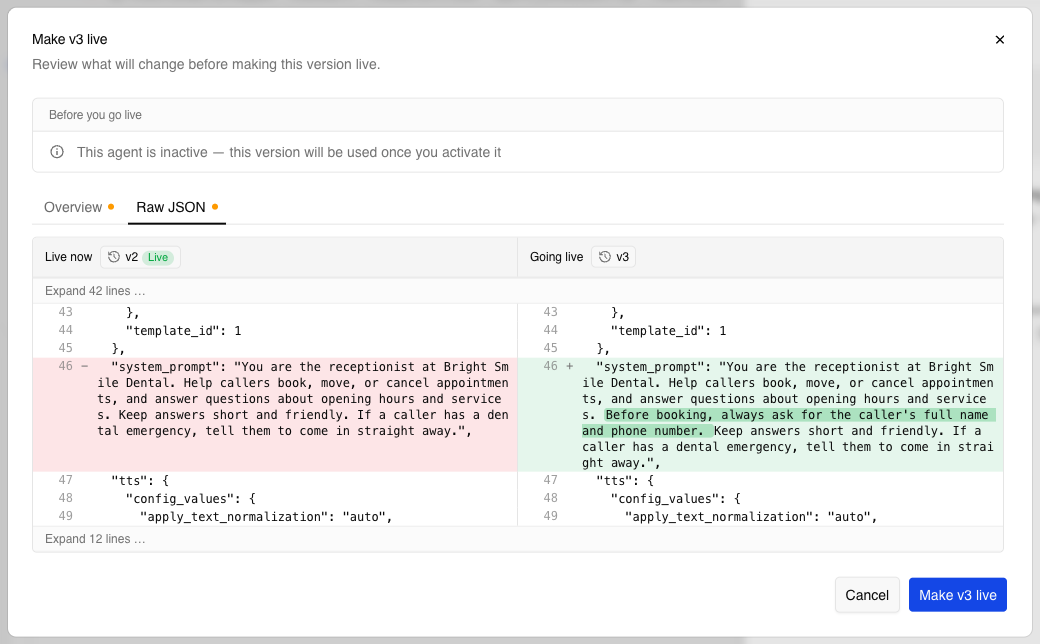
Task: Switch to the Overview tab
Action: 79,207
